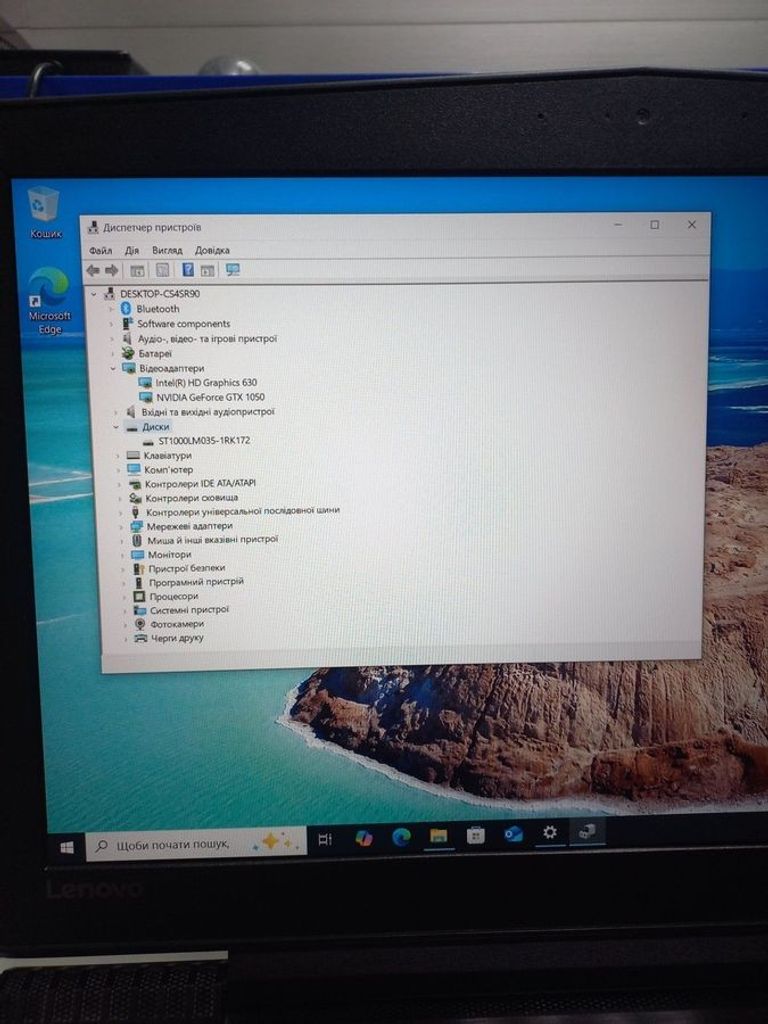Viewport: 768px width, 1024px height.
Task: Select Програмний пристрій category
Action: pos(196,582)
